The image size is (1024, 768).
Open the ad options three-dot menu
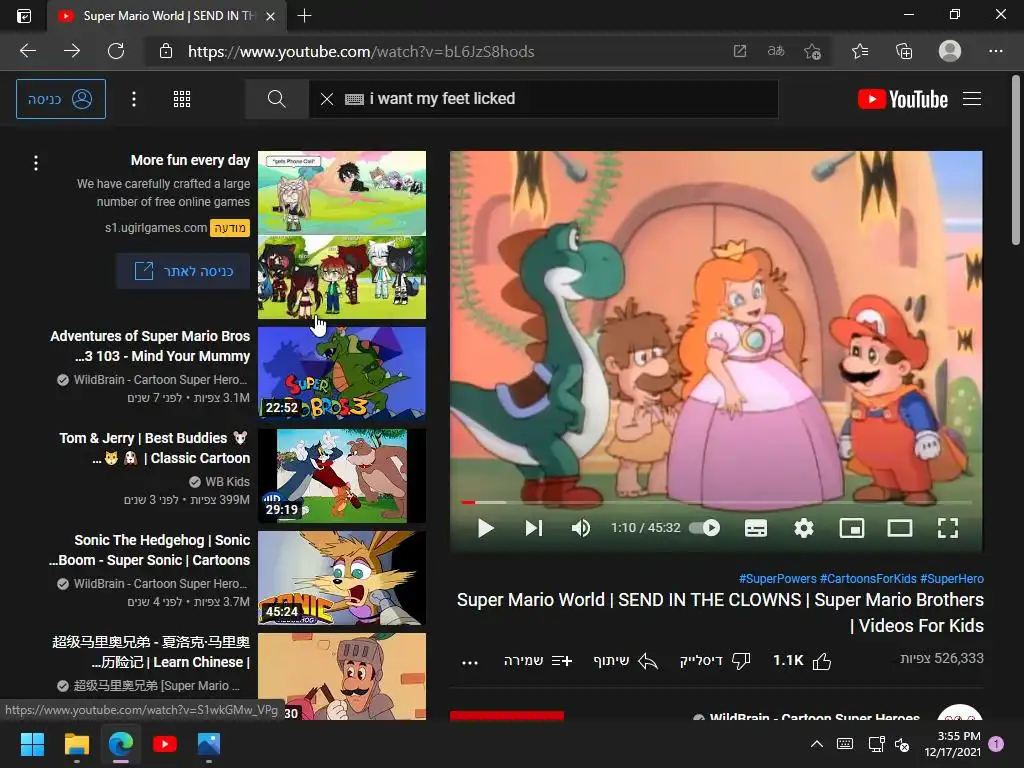click(x=36, y=163)
